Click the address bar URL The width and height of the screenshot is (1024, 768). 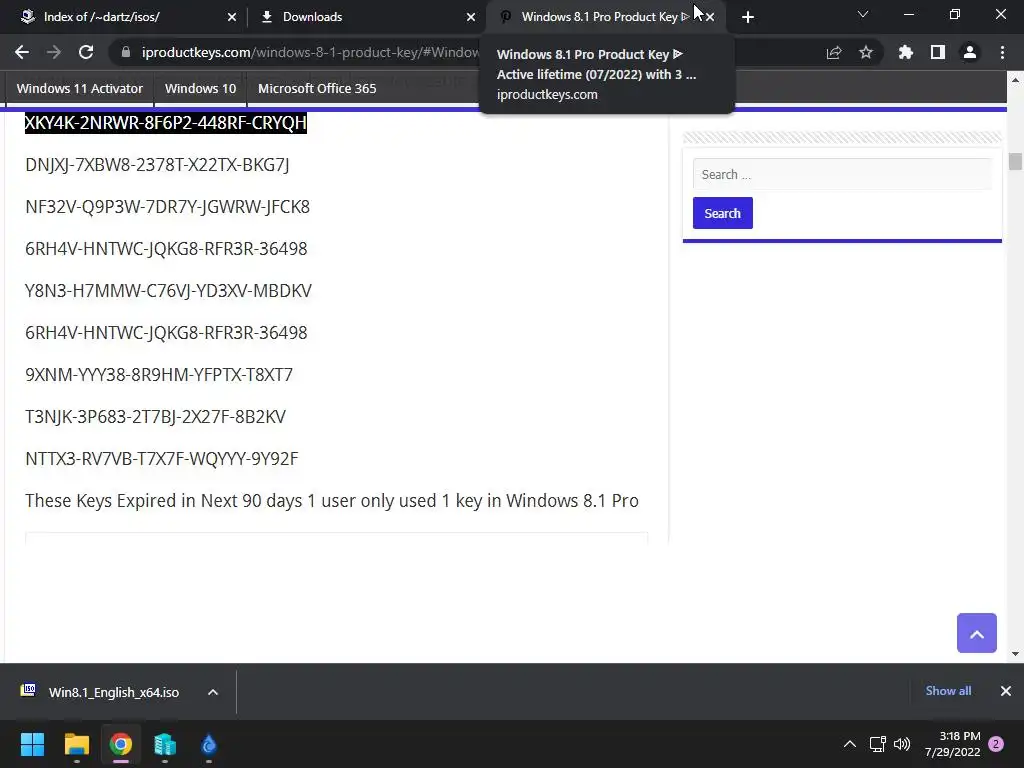tap(310, 52)
